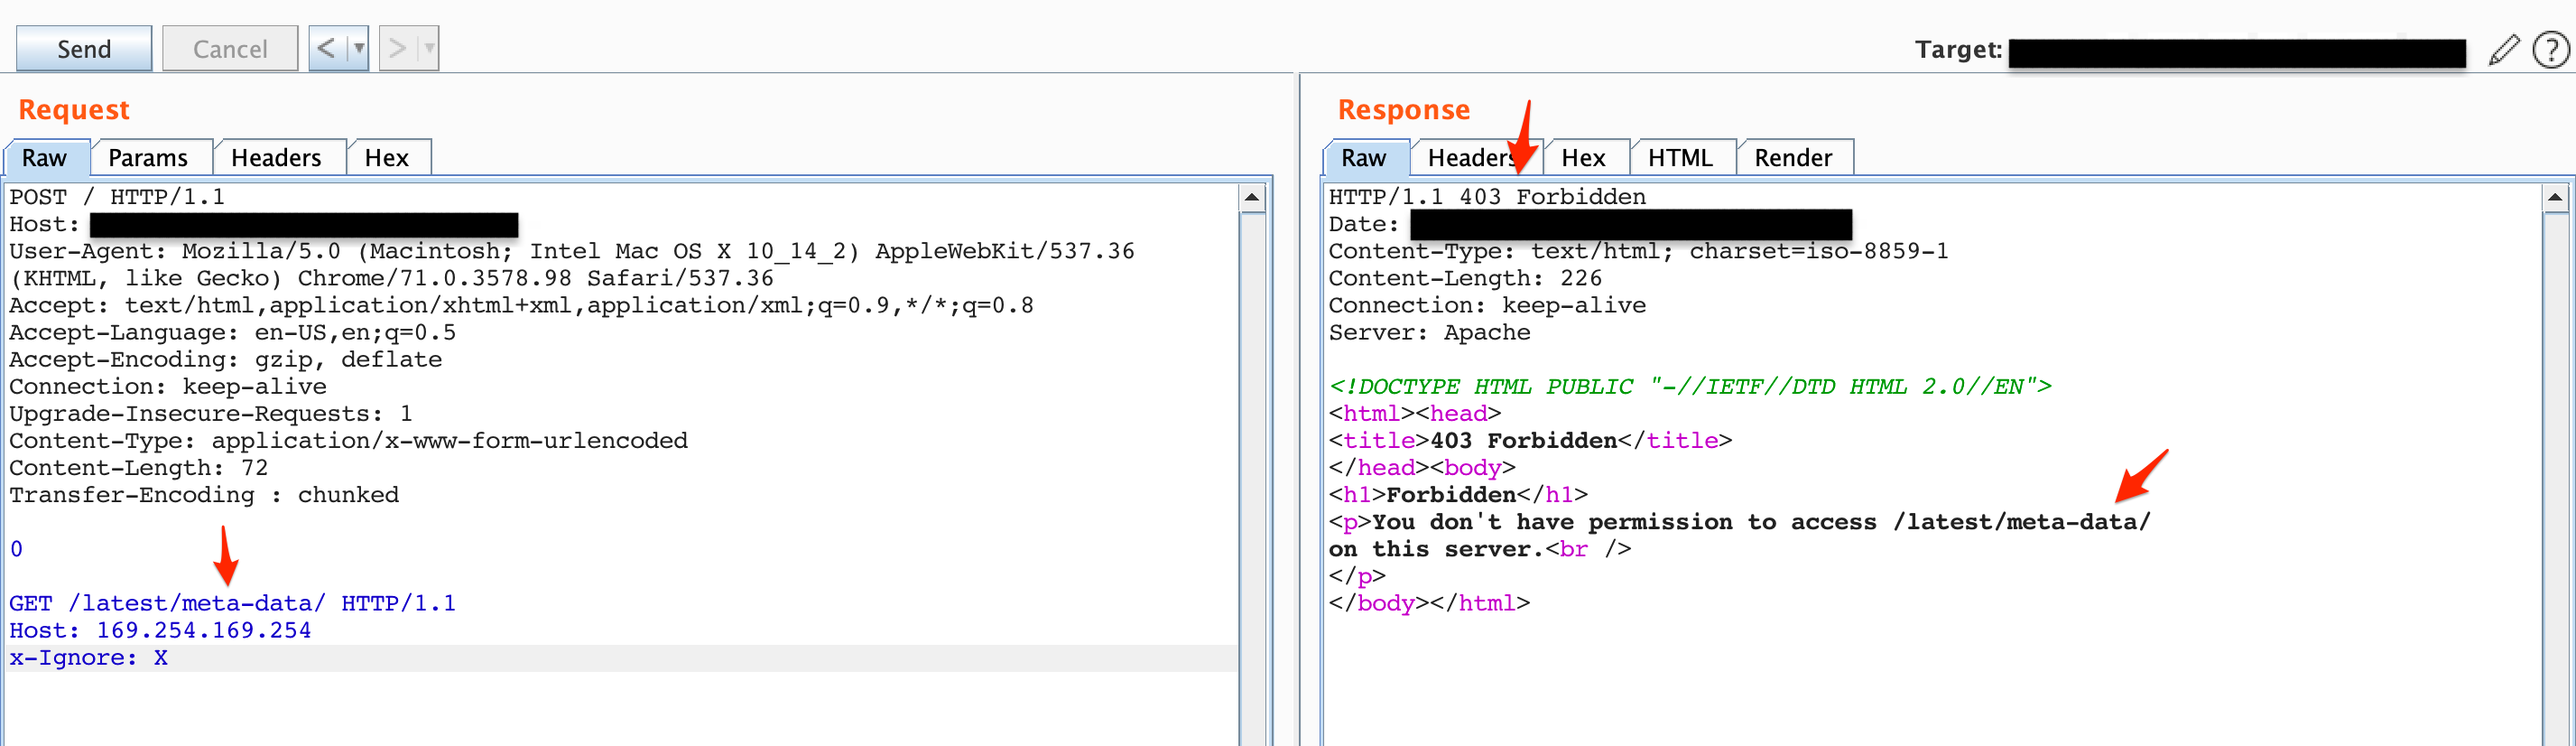Click the 'Accept-Language: en-US,en;q=0.5' header line
This screenshot has width=2576, height=746.
point(232,332)
